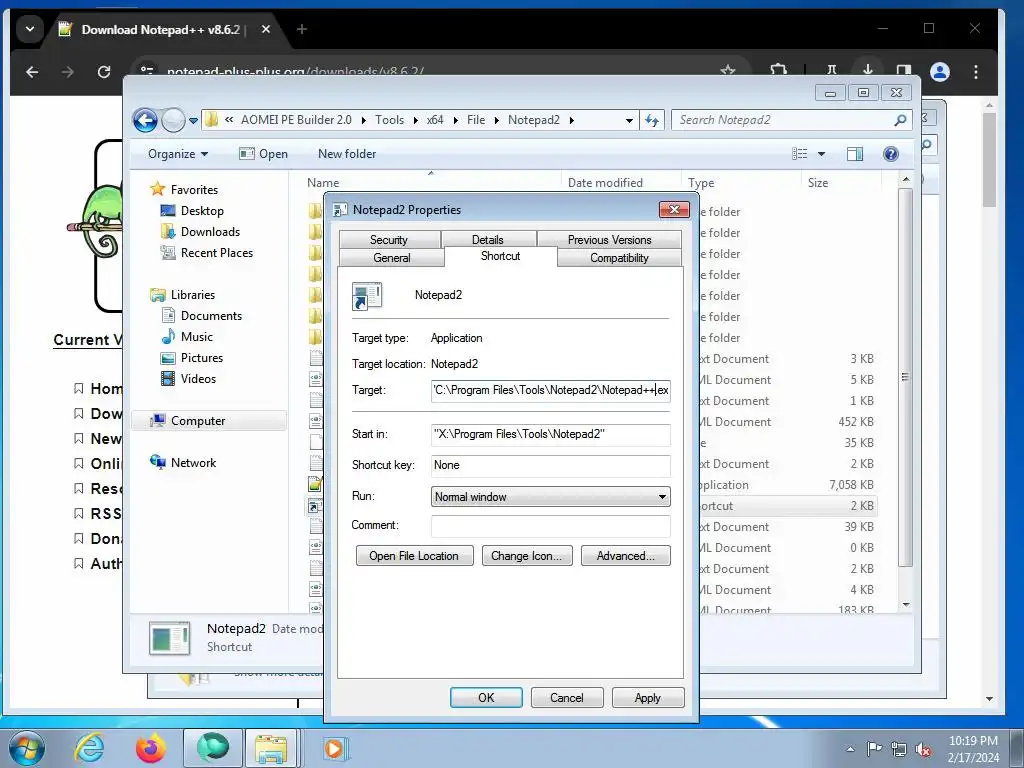Screen dimensions: 1024x768
Task: Reload the Chrome page
Action: point(104,72)
